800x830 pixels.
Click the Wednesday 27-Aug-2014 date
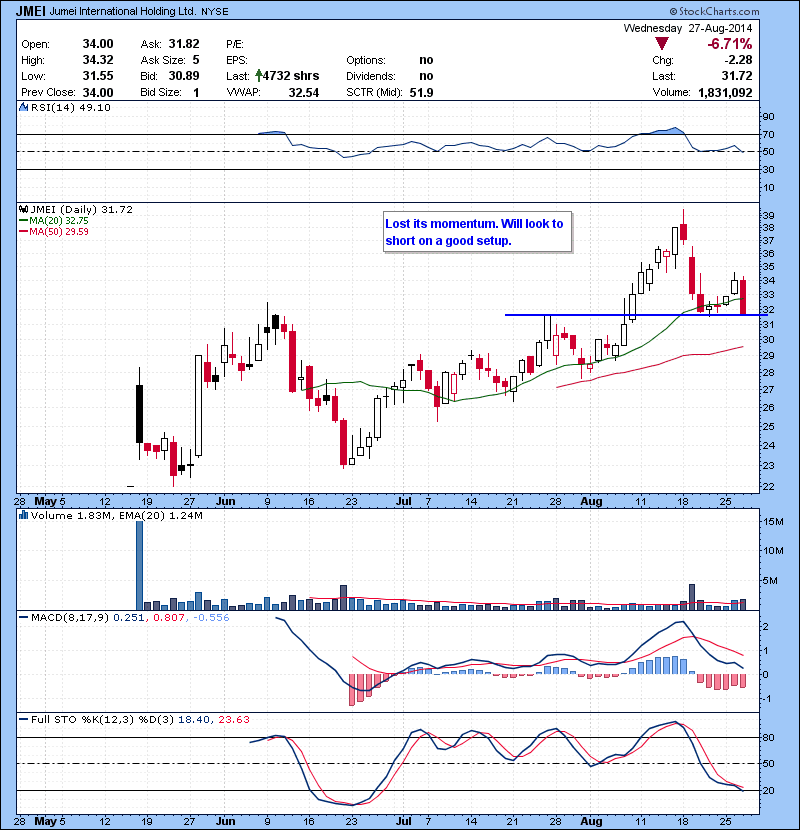click(688, 28)
